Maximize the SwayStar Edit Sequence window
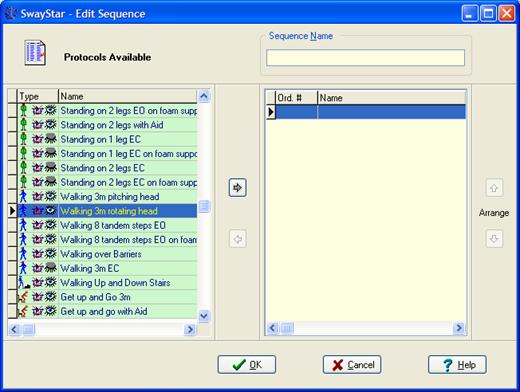This screenshot has height=392, width=520. (488, 14)
